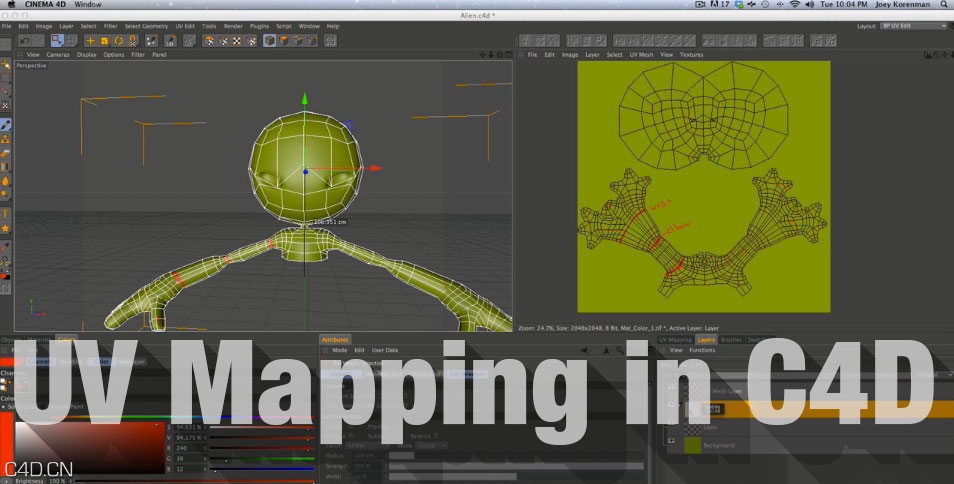
Task: Click the Wi-Fi status icon
Action: pos(795,4)
